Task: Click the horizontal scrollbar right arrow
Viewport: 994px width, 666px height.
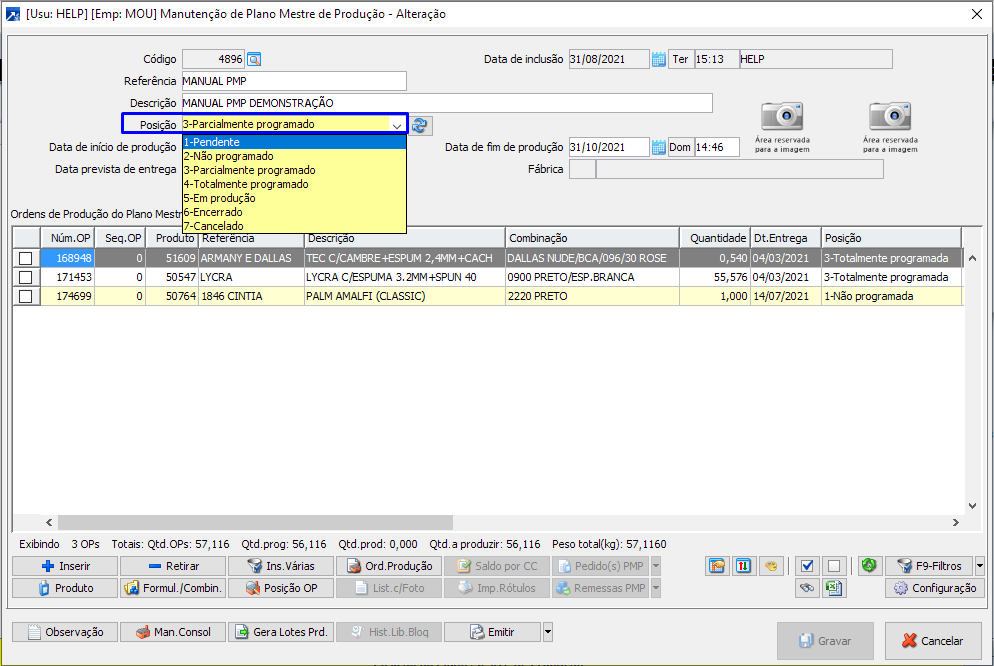Action: pos(955,522)
